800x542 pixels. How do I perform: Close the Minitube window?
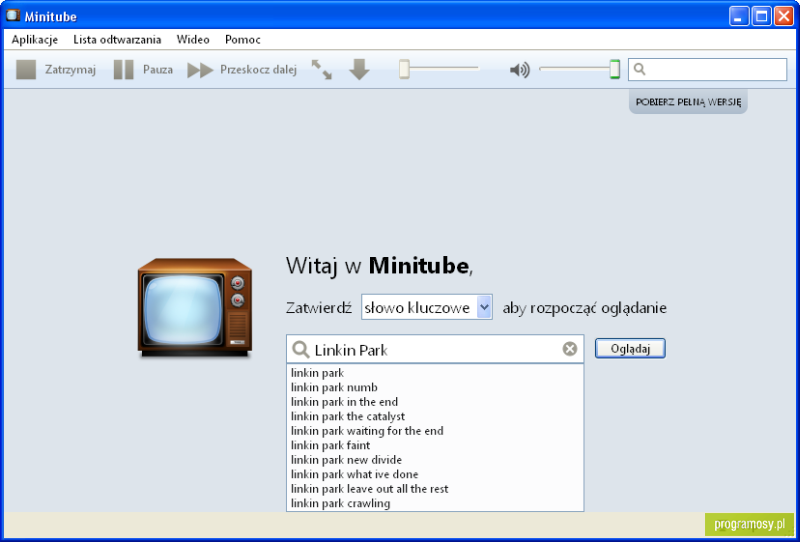click(784, 16)
